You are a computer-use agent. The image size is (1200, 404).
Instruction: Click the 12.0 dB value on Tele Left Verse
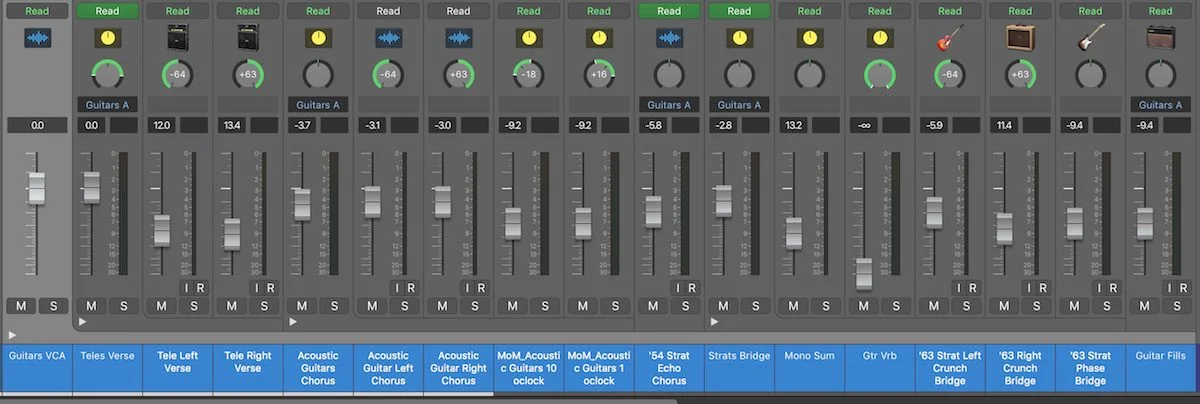pyautogui.click(x=162, y=125)
